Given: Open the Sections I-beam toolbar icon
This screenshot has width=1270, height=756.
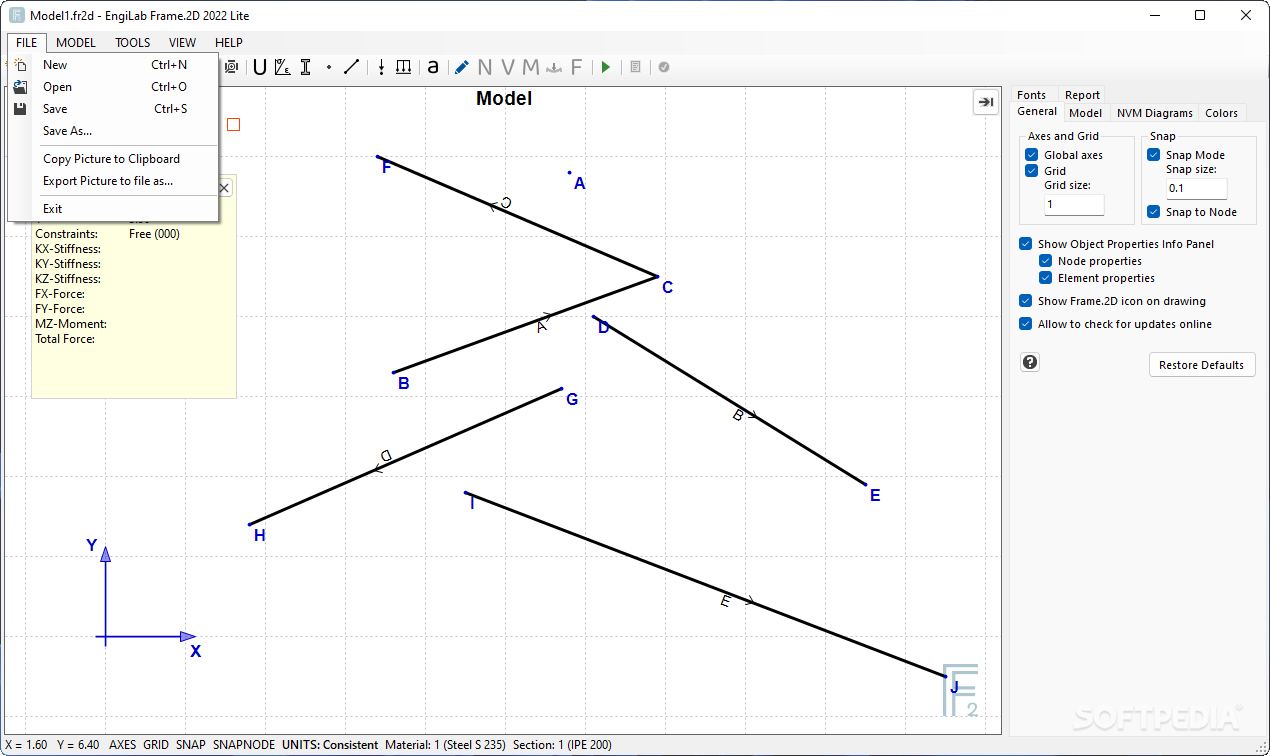Looking at the screenshot, I should pos(306,67).
